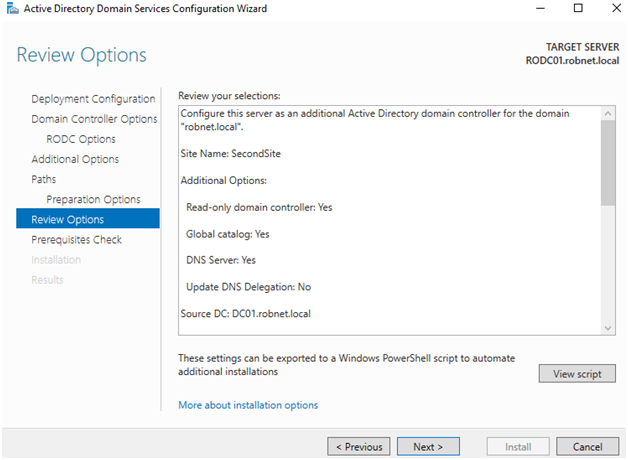Open Deployment Configuration step
The width and height of the screenshot is (628, 460).
tap(93, 99)
